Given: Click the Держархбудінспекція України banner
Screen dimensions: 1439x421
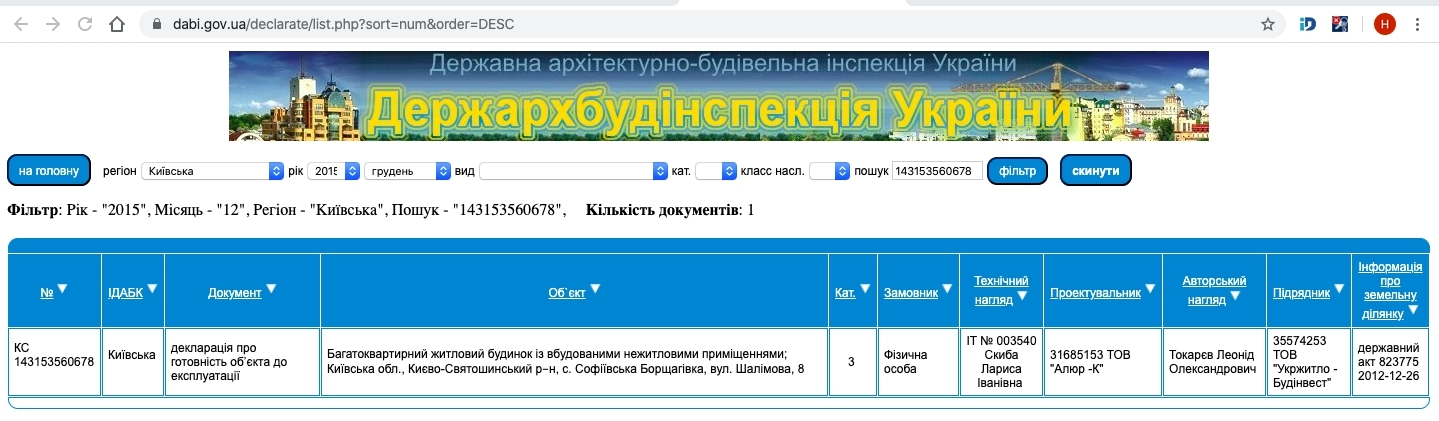Looking at the screenshot, I should (x=718, y=95).
